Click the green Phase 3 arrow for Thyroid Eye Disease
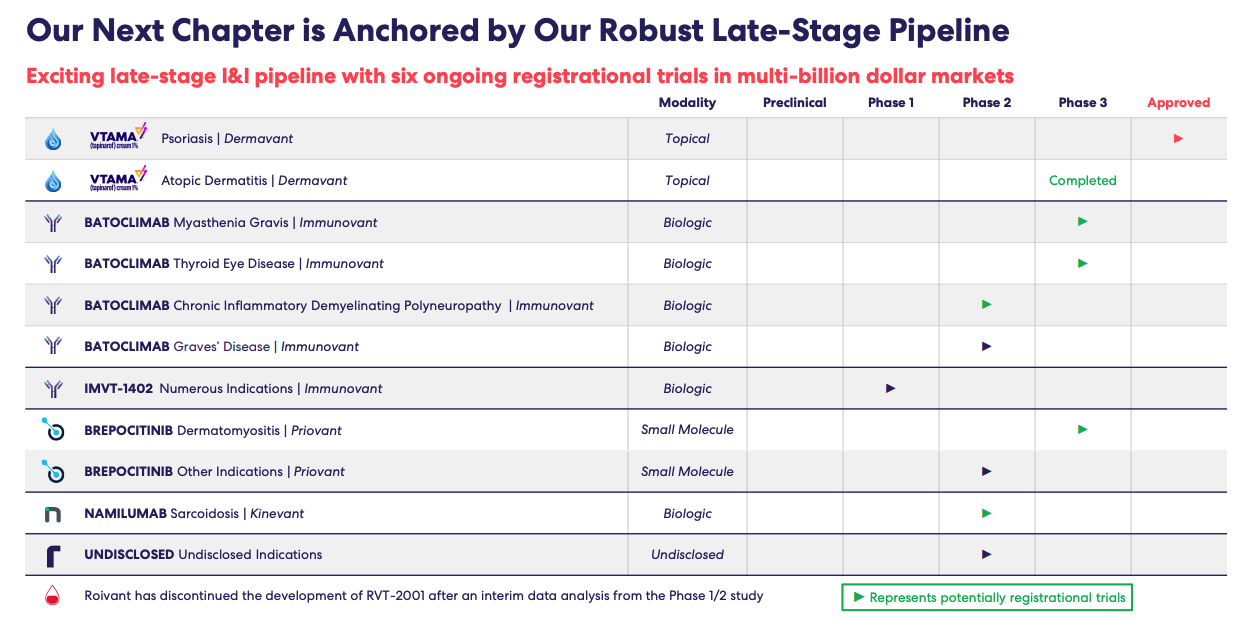The image size is (1237, 621). [1082, 263]
